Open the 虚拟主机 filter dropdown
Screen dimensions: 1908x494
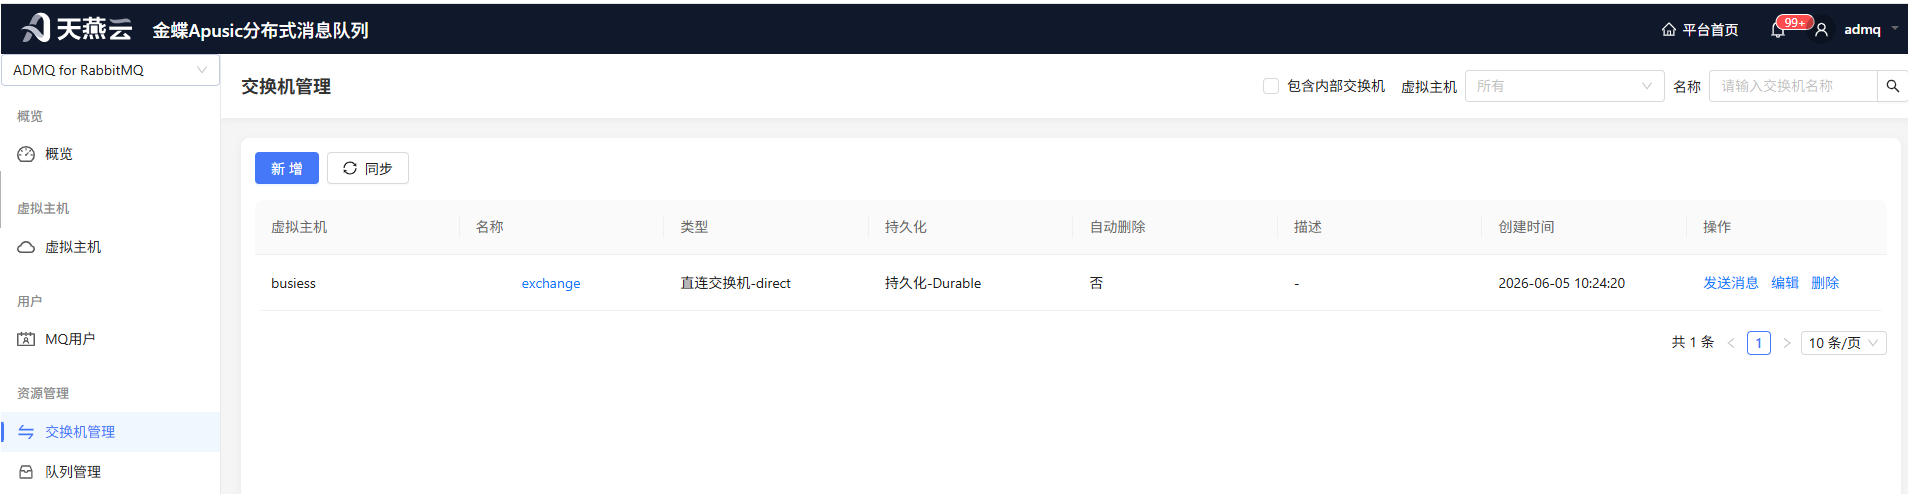1564,86
